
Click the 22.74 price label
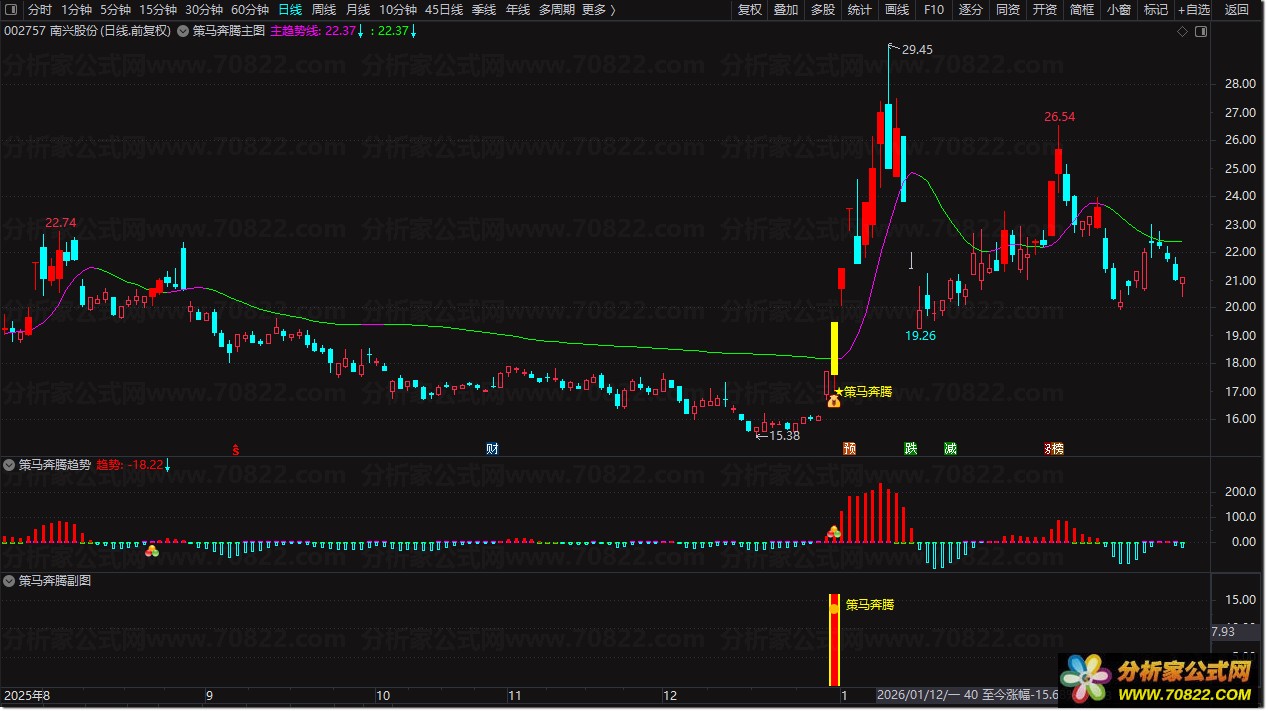click(61, 222)
